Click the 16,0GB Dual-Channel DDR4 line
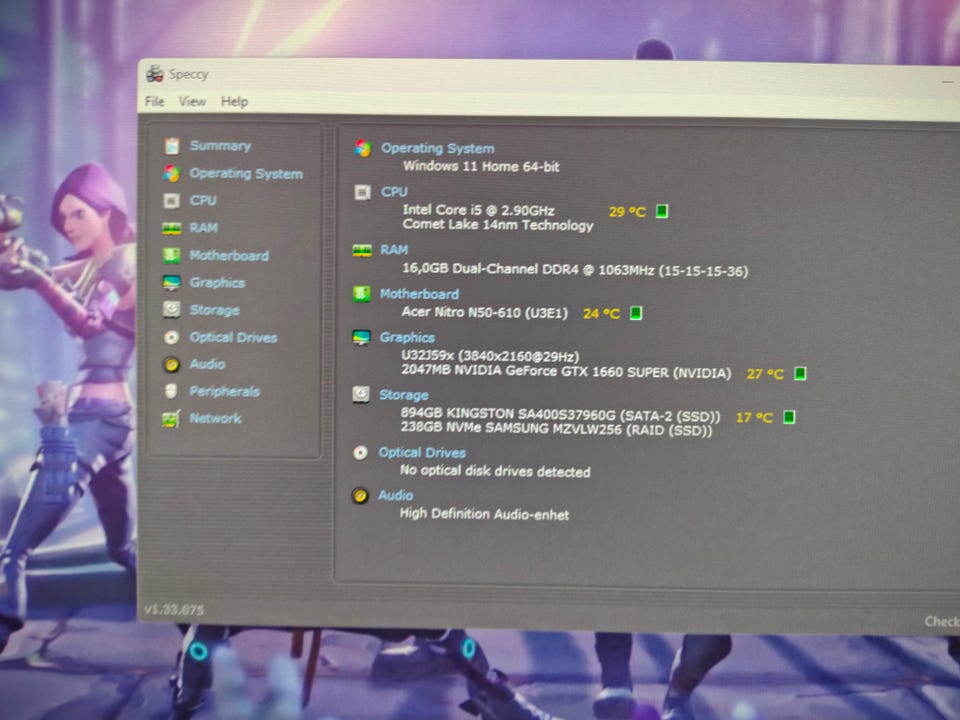Viewport: 960px width, 720px height. pyautogui.click(x=575, y=269)
